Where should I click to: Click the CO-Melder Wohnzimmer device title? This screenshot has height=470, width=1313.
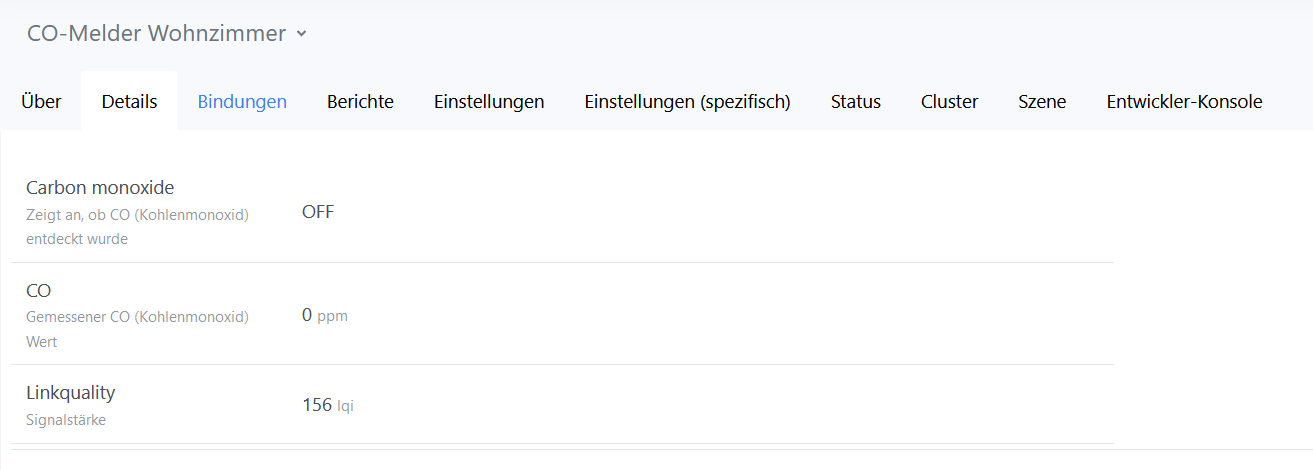tap(156, 33)
